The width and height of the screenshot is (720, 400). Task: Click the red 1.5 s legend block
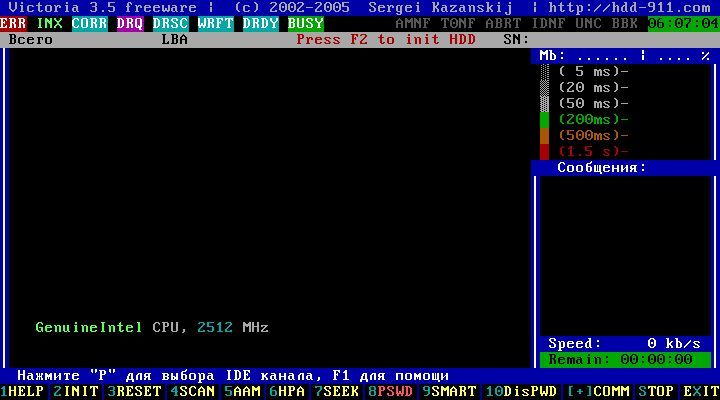(x=544, y=152)
